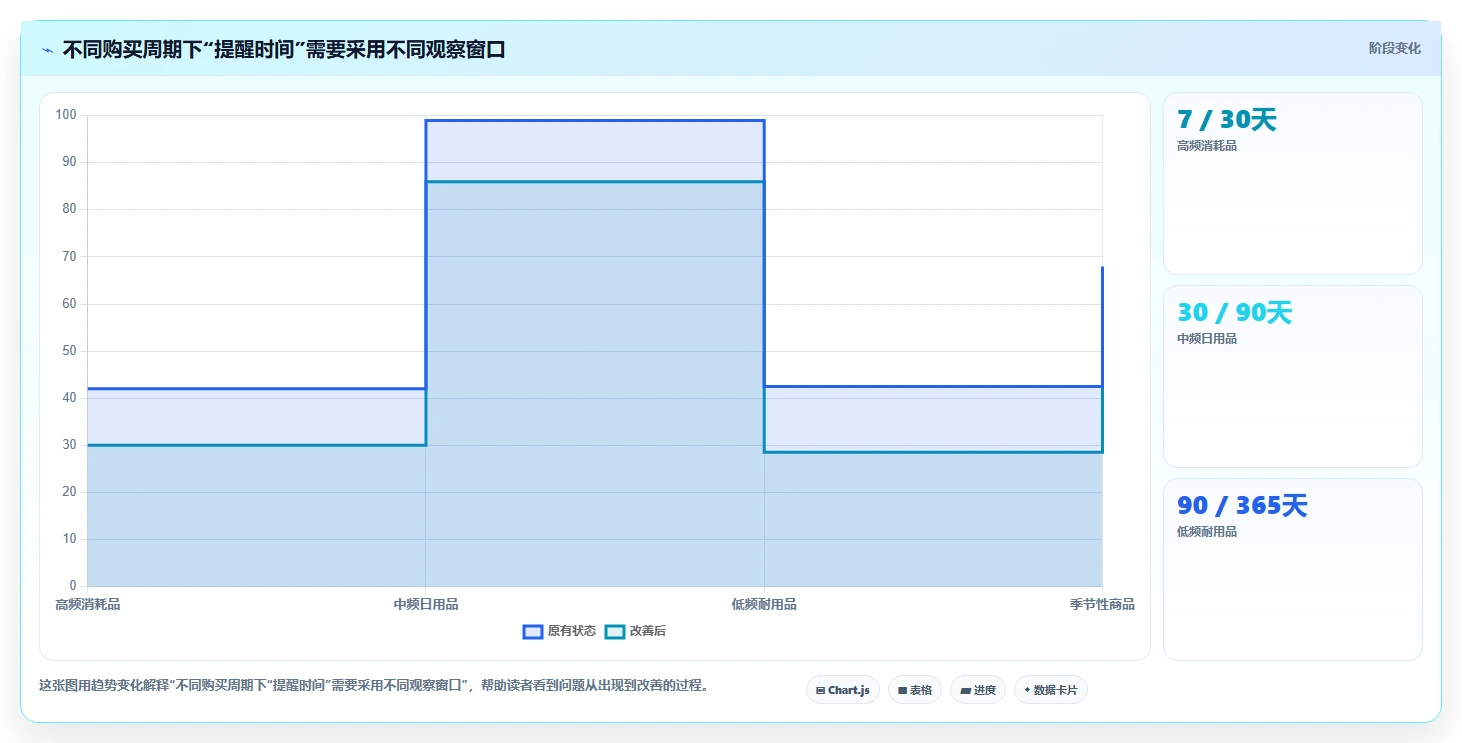The image size is (1462, 743).
Task: Click the 改善后 step line at 30
Action: click(x=257, y=445)
